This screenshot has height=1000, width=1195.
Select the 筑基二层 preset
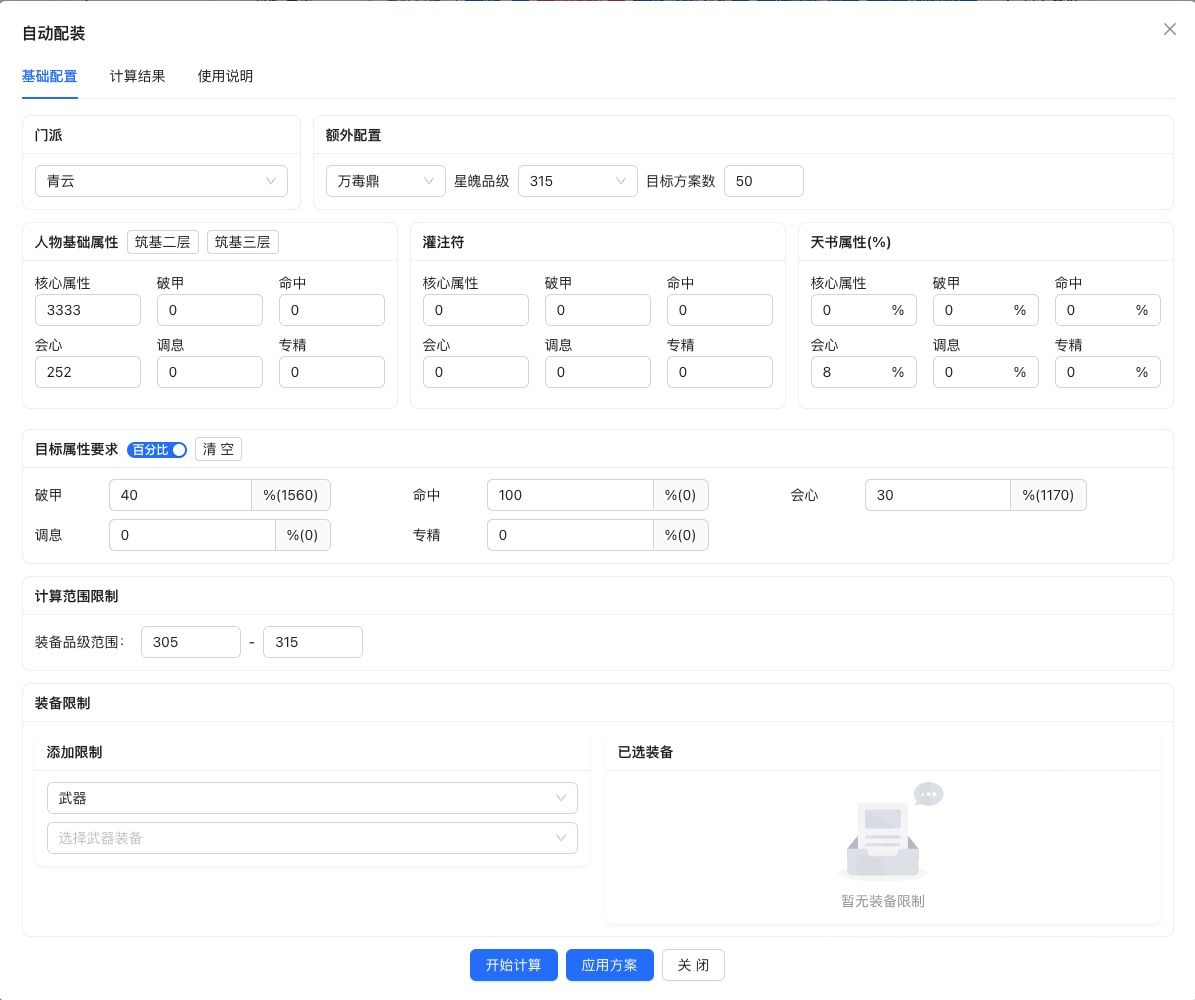162,241
